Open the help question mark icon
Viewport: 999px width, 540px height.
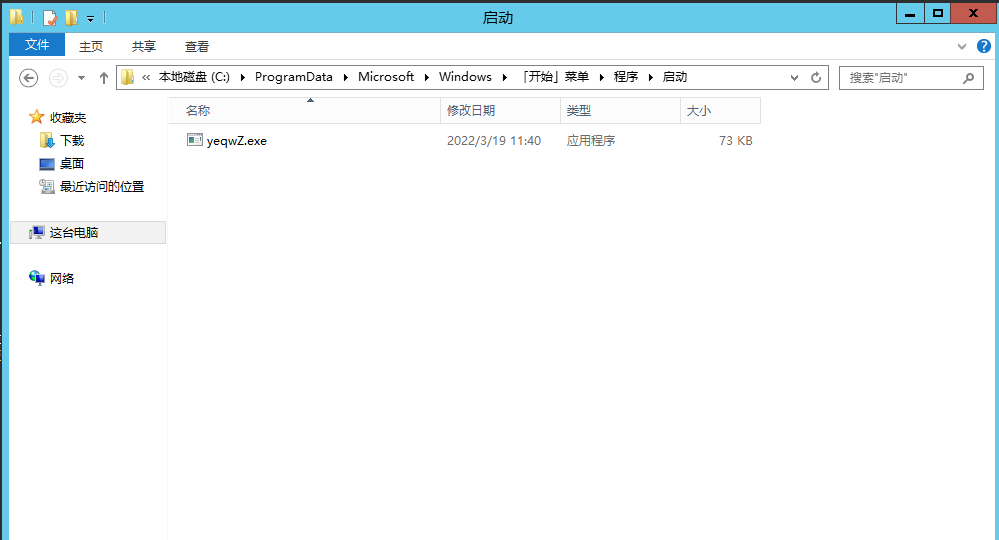984,46
